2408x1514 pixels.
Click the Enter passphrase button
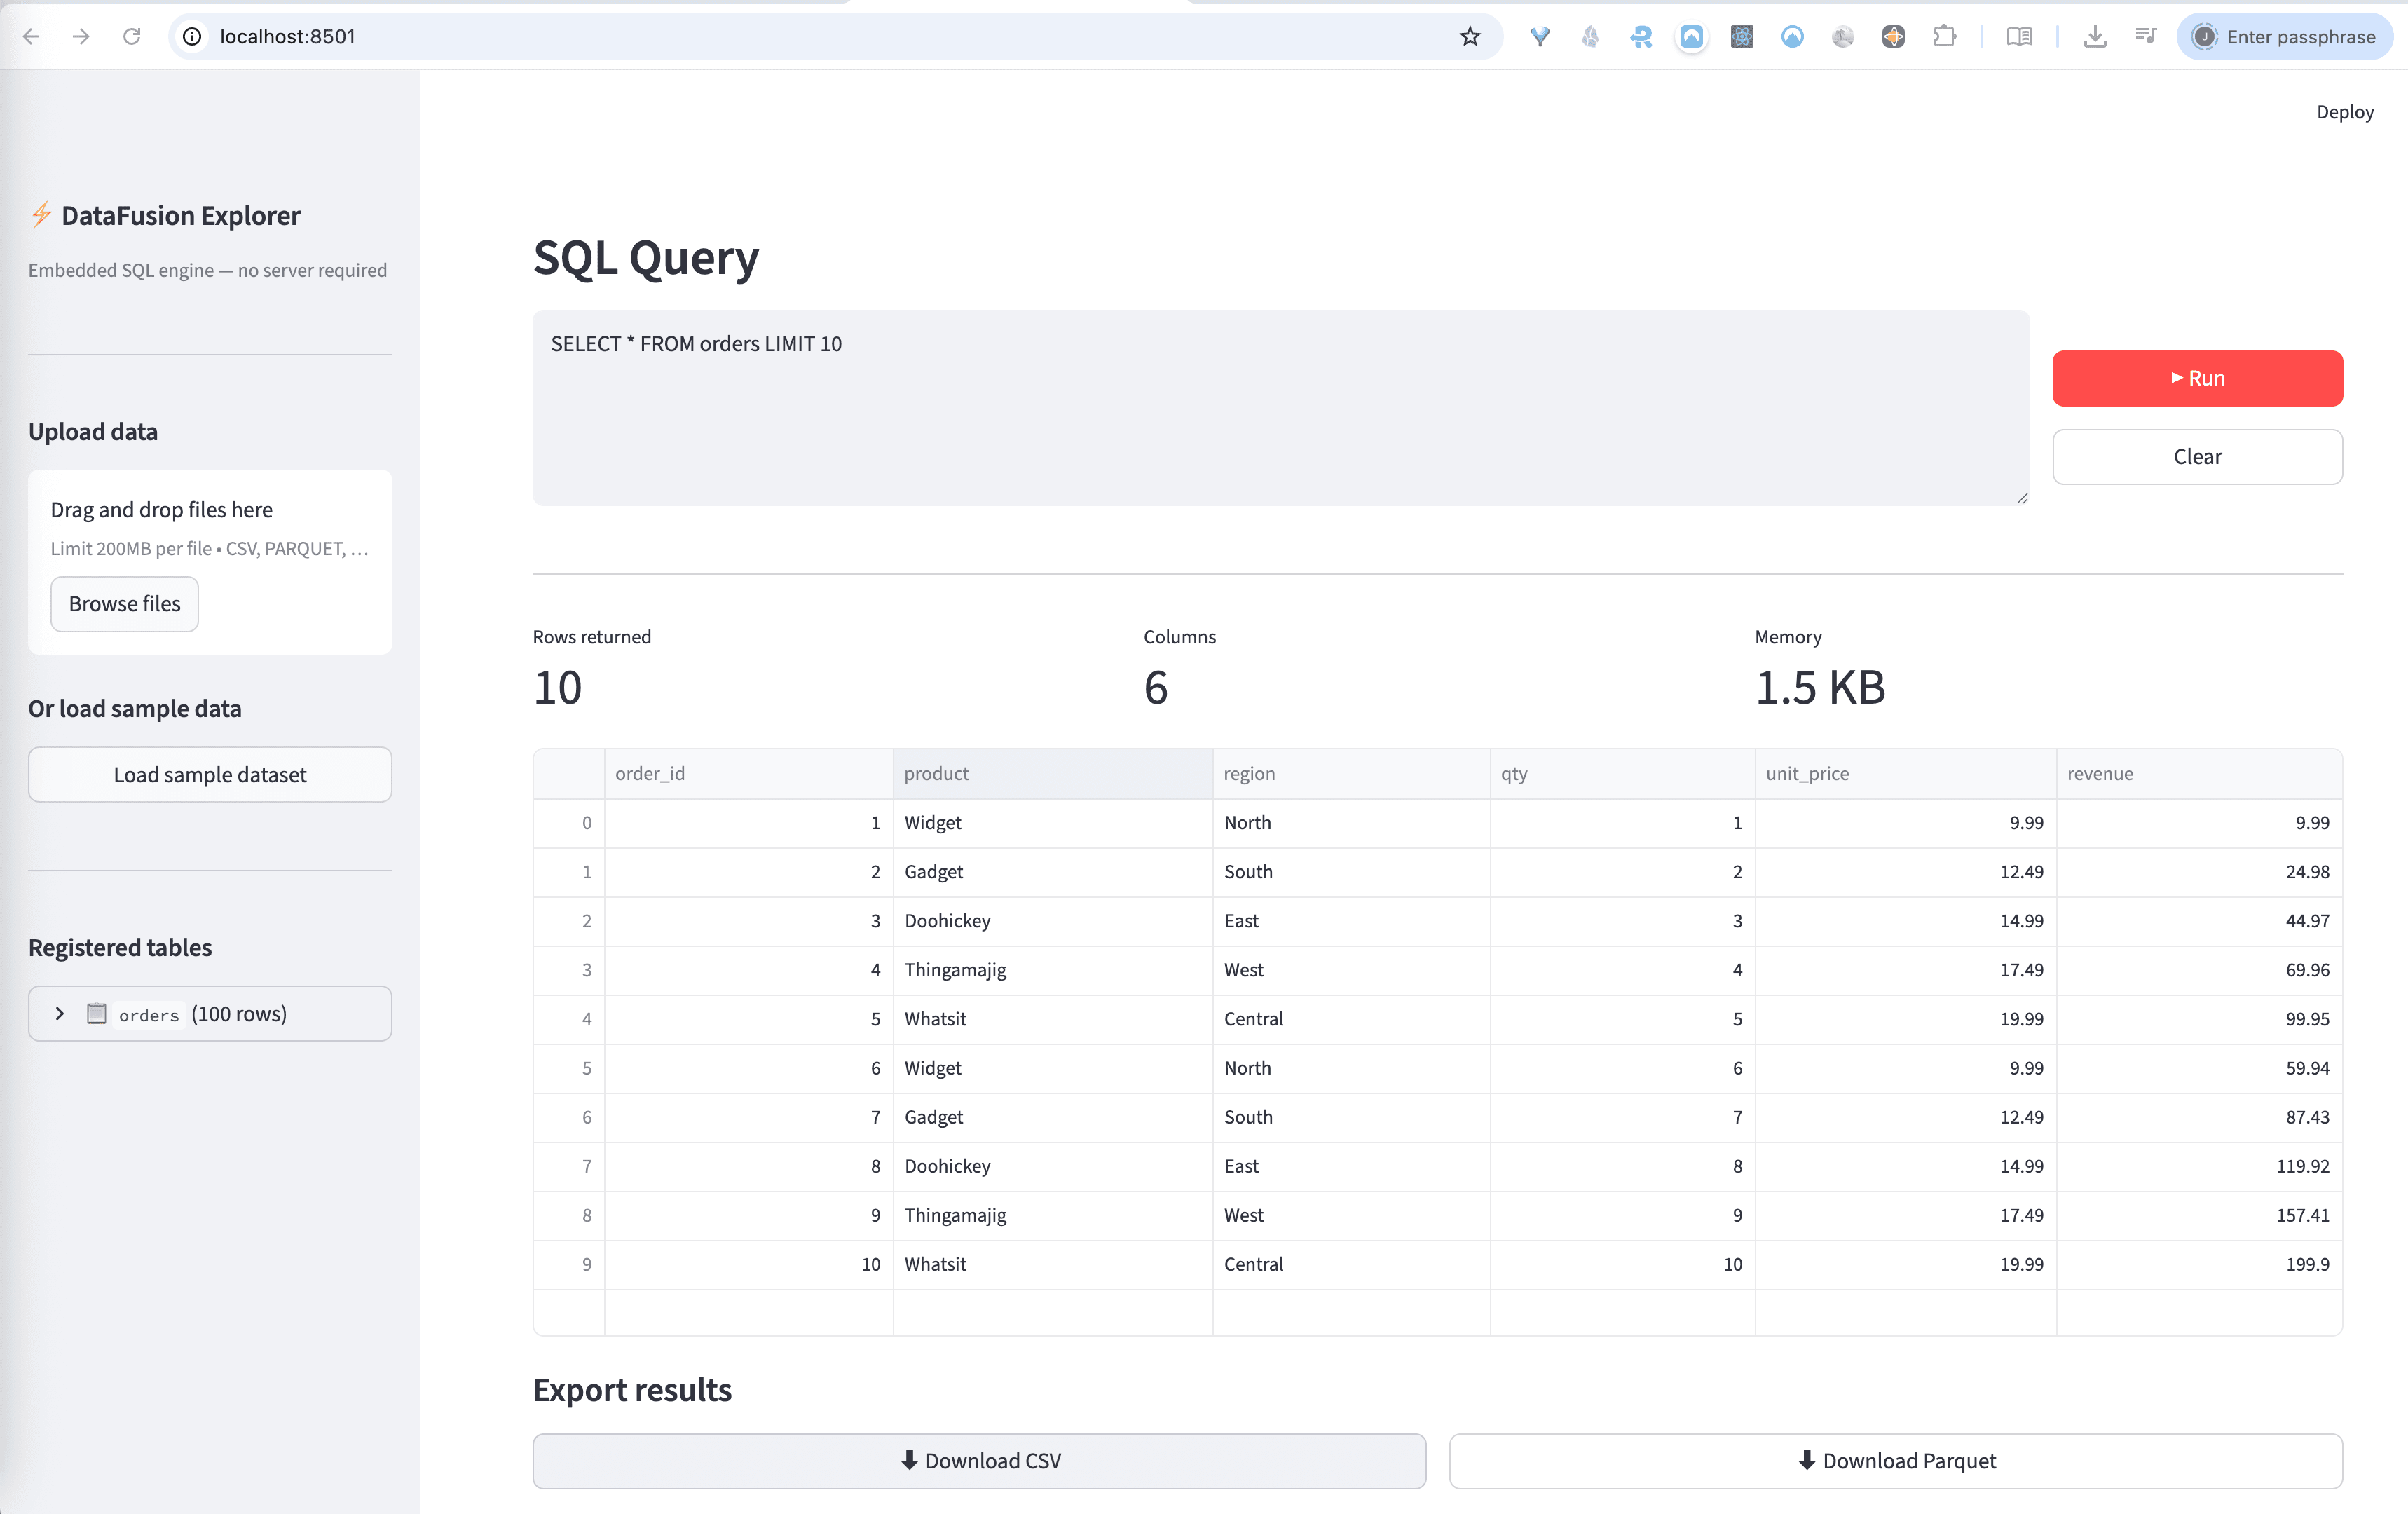pyautogui.click(x=2285, y=36)
